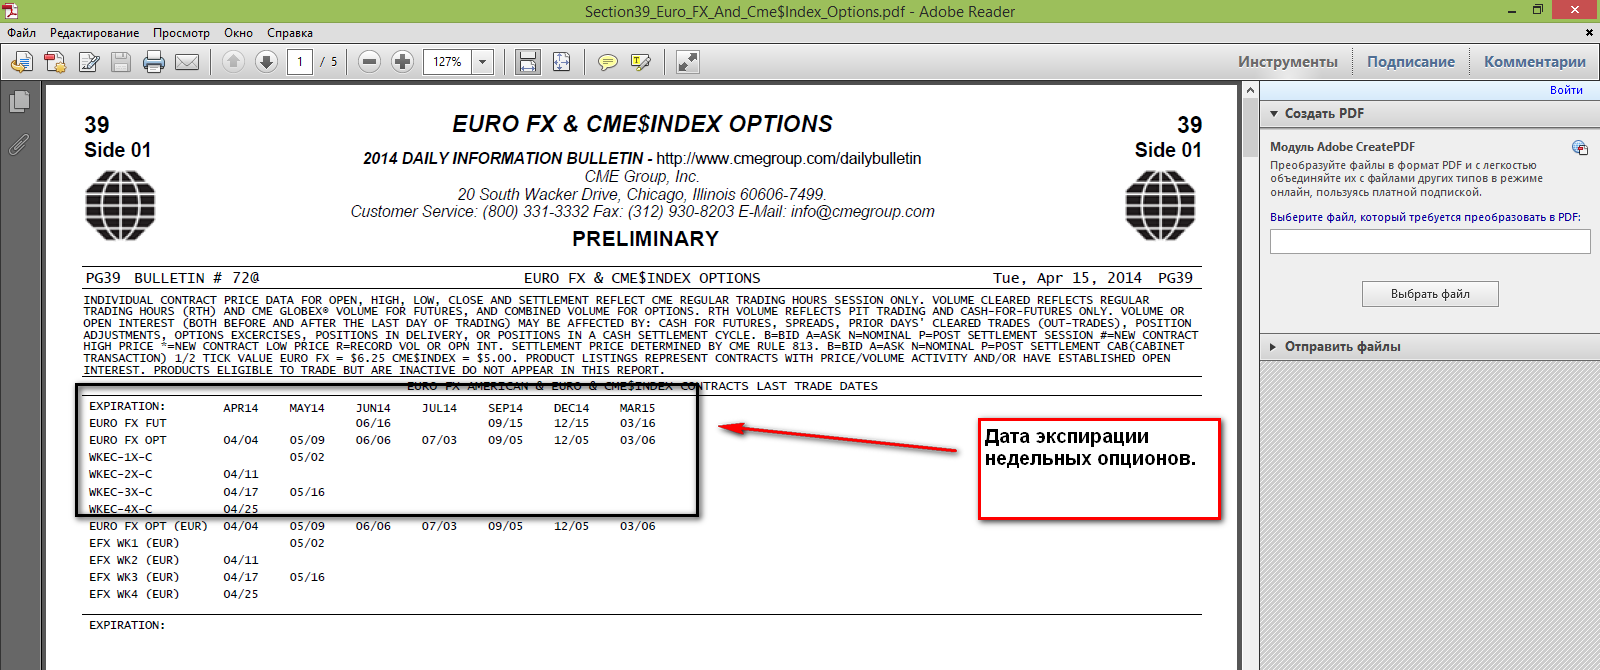Open the Просмотр menu
Screen dimensions: 1600x670
pyautogui.click(x=181, y=33)
